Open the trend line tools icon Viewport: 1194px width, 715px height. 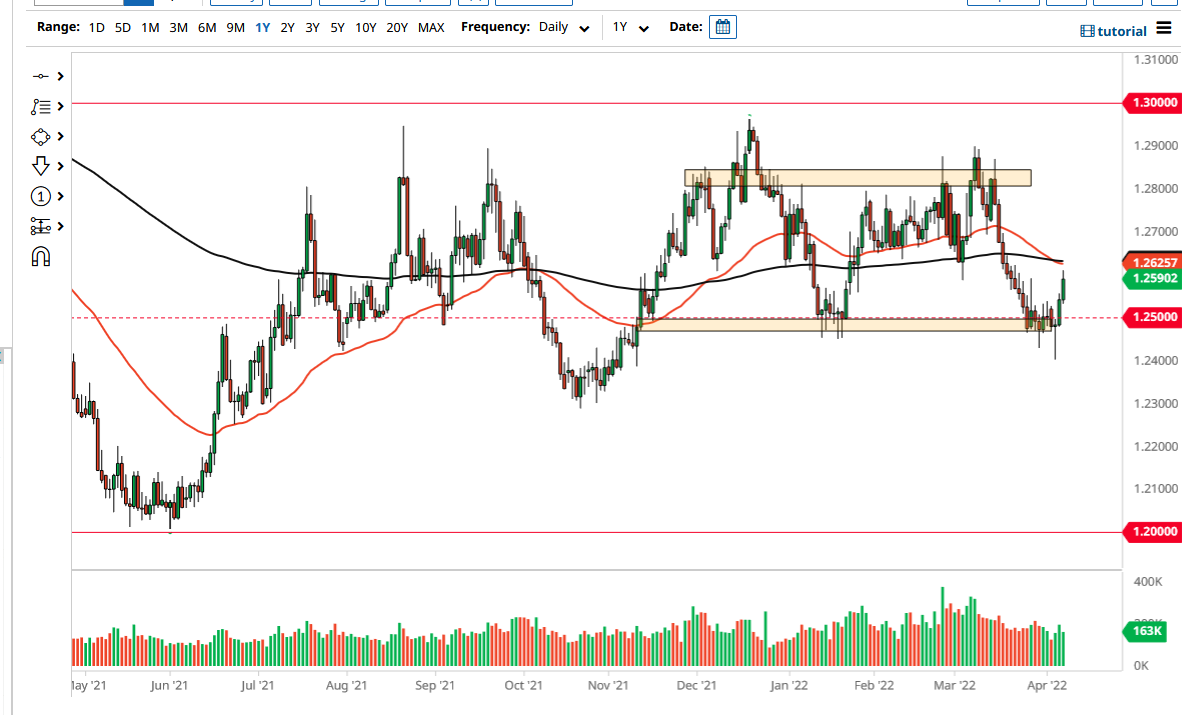coord(42,106)
